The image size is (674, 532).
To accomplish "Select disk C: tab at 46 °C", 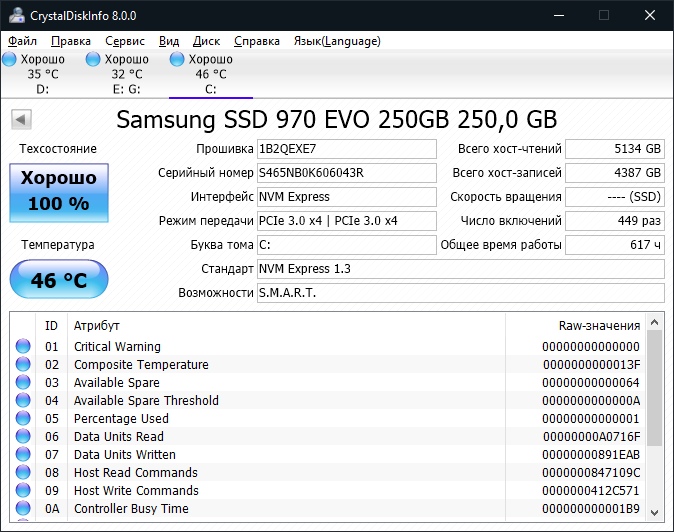I will coord(211,74).
